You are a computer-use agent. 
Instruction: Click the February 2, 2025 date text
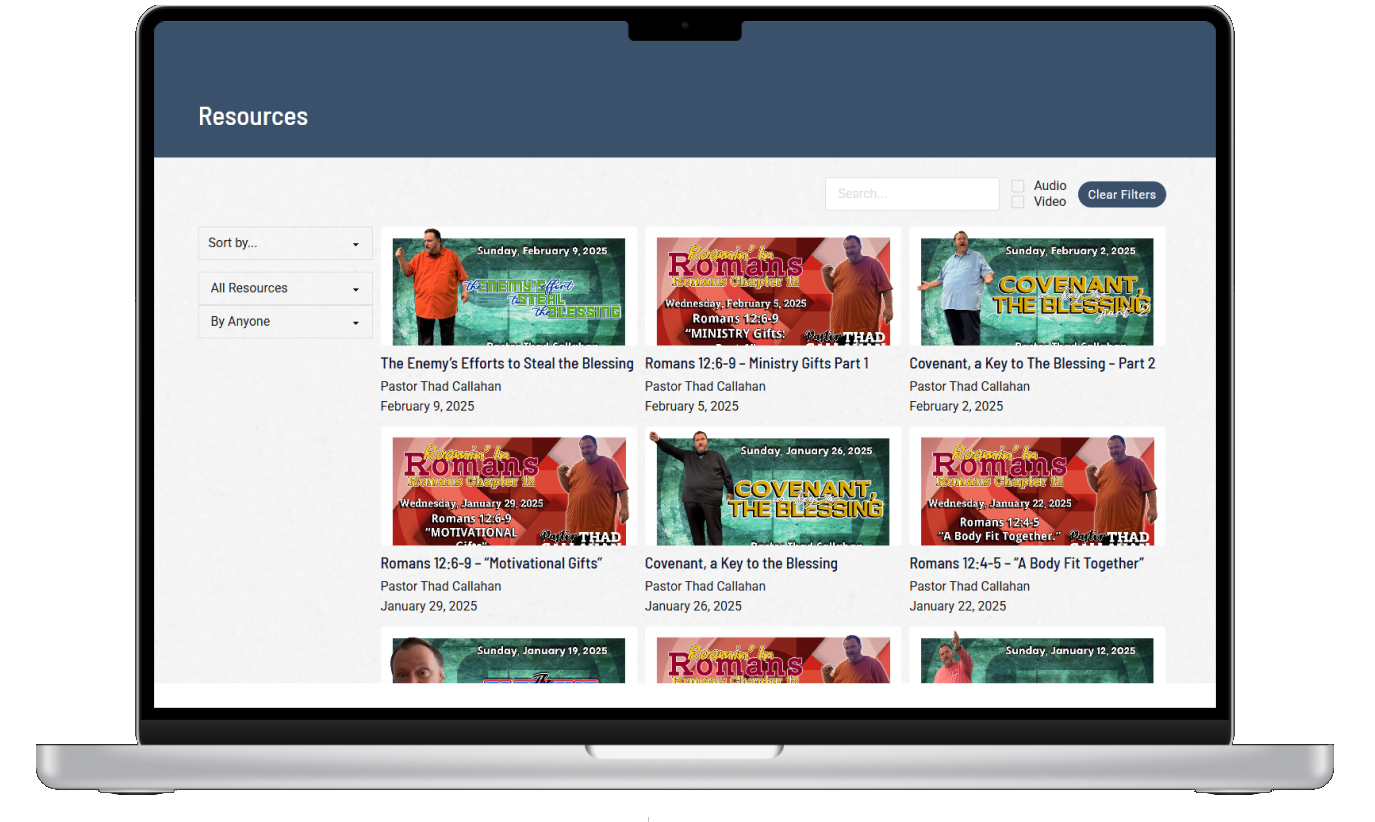tap(956, 407)
